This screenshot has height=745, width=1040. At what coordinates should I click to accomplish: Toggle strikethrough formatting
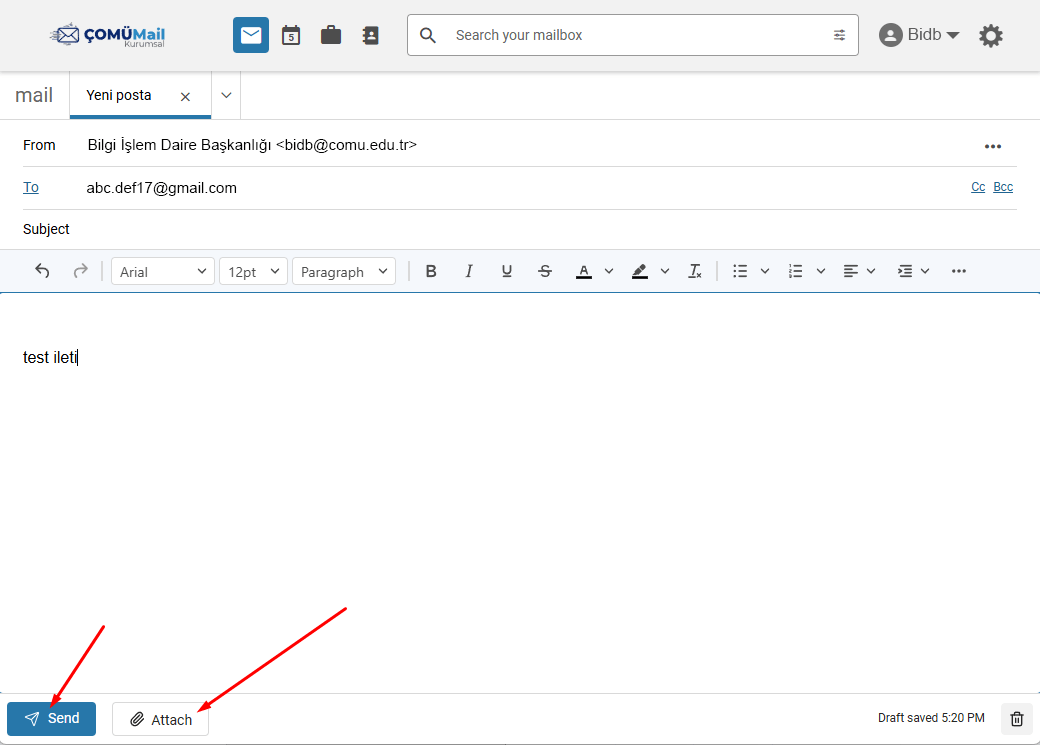coord(545,271)
